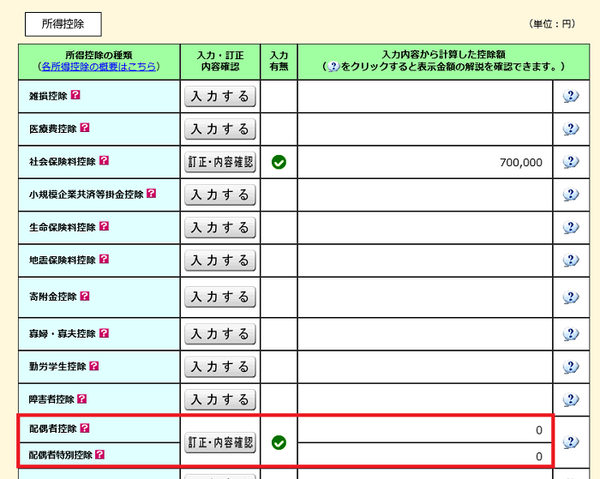The height and width of the screenshot is (479, 600).
Task: Click the 所得控除 heading box
Action: [63, 24]
